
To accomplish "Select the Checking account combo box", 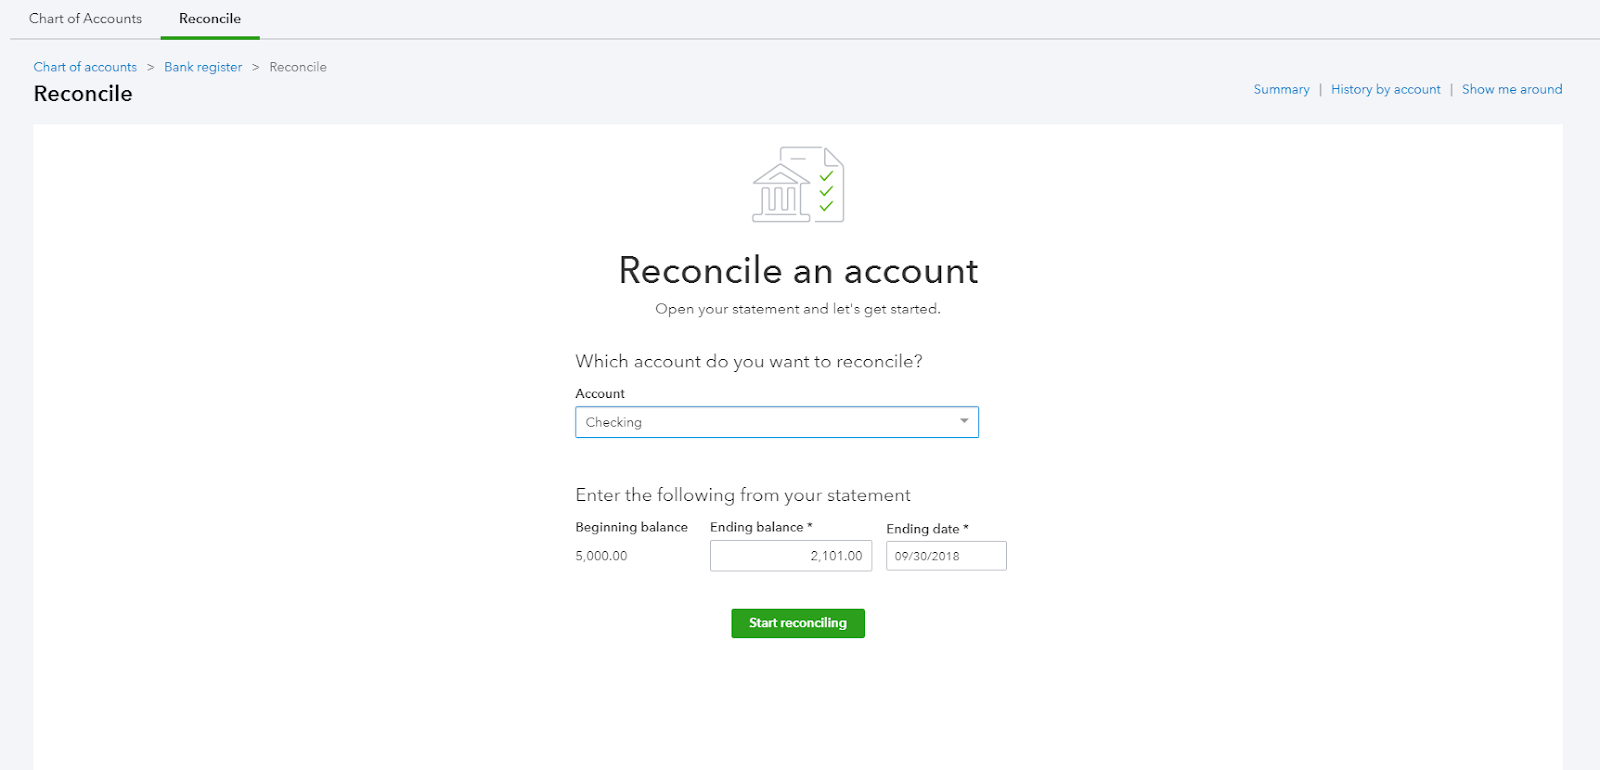I will click(777, 422).
